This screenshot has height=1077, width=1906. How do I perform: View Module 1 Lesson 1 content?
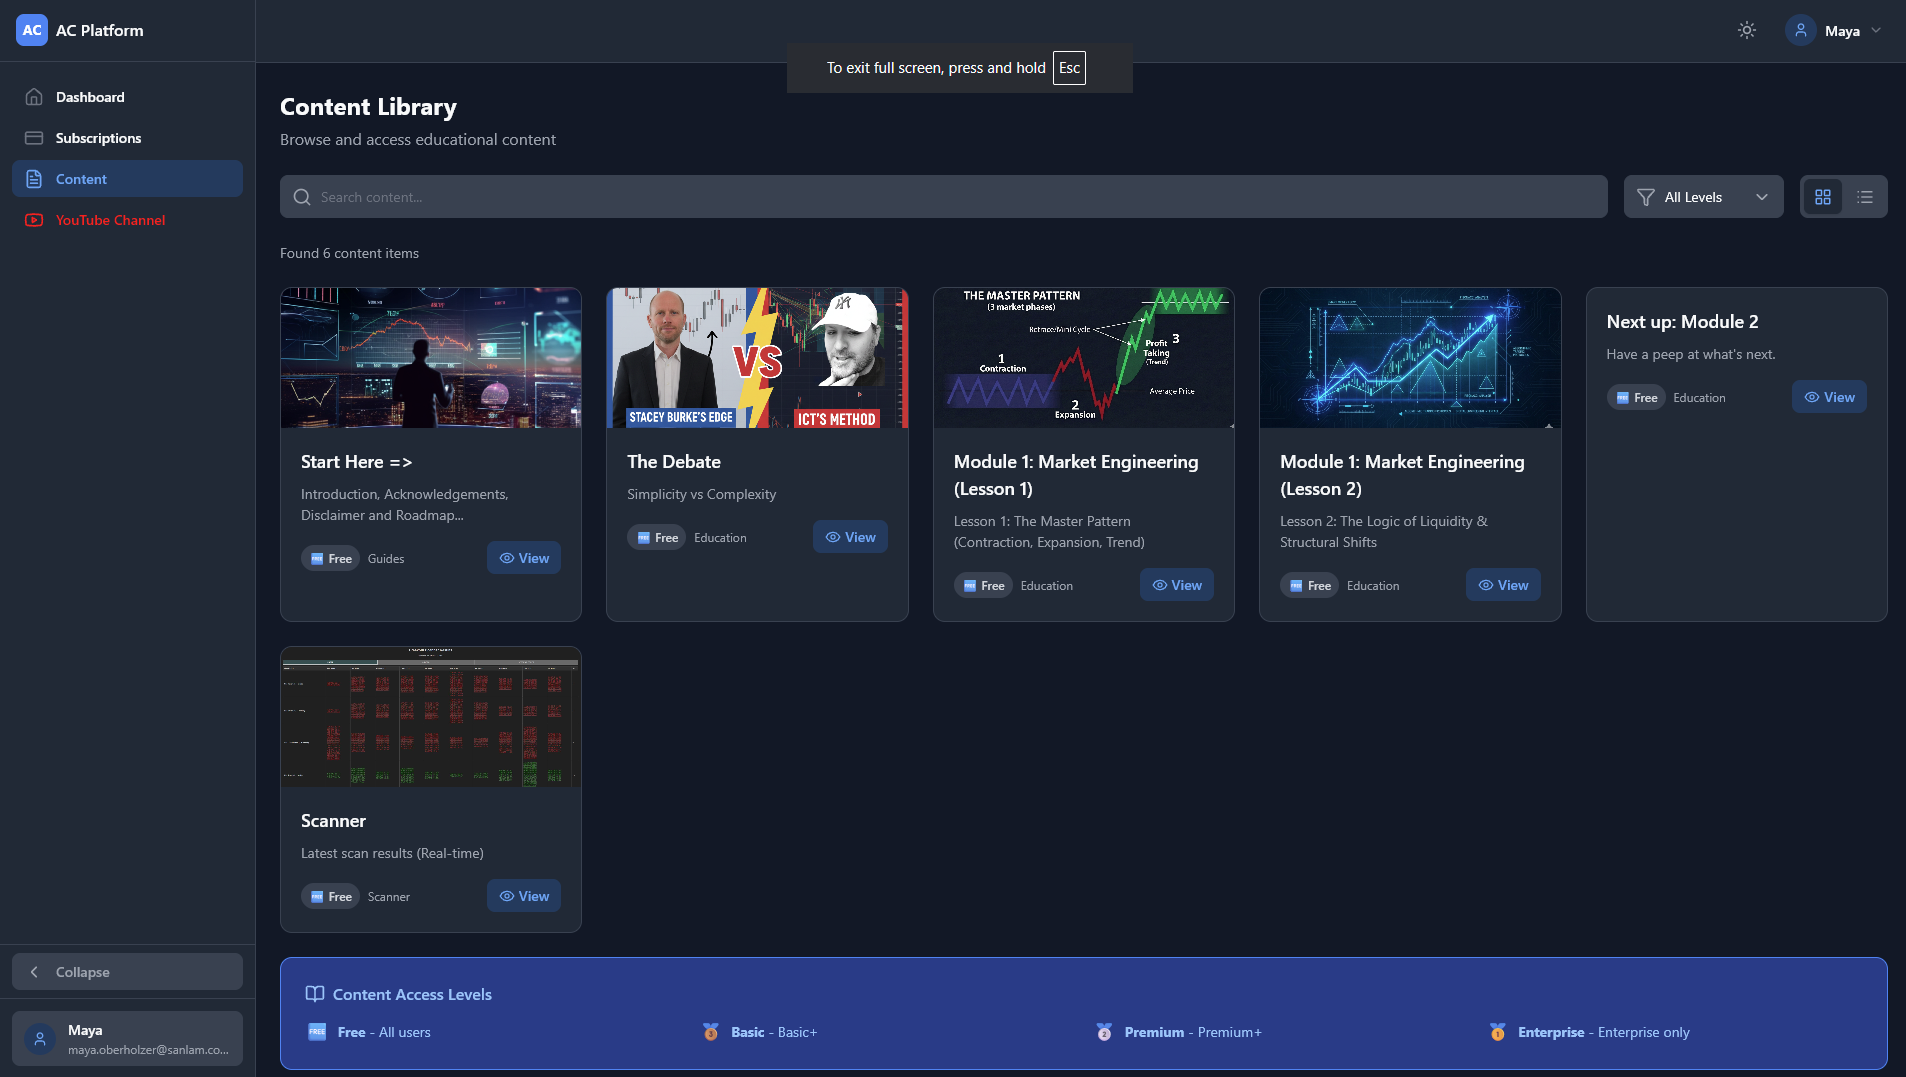(x=1176, y=585)
